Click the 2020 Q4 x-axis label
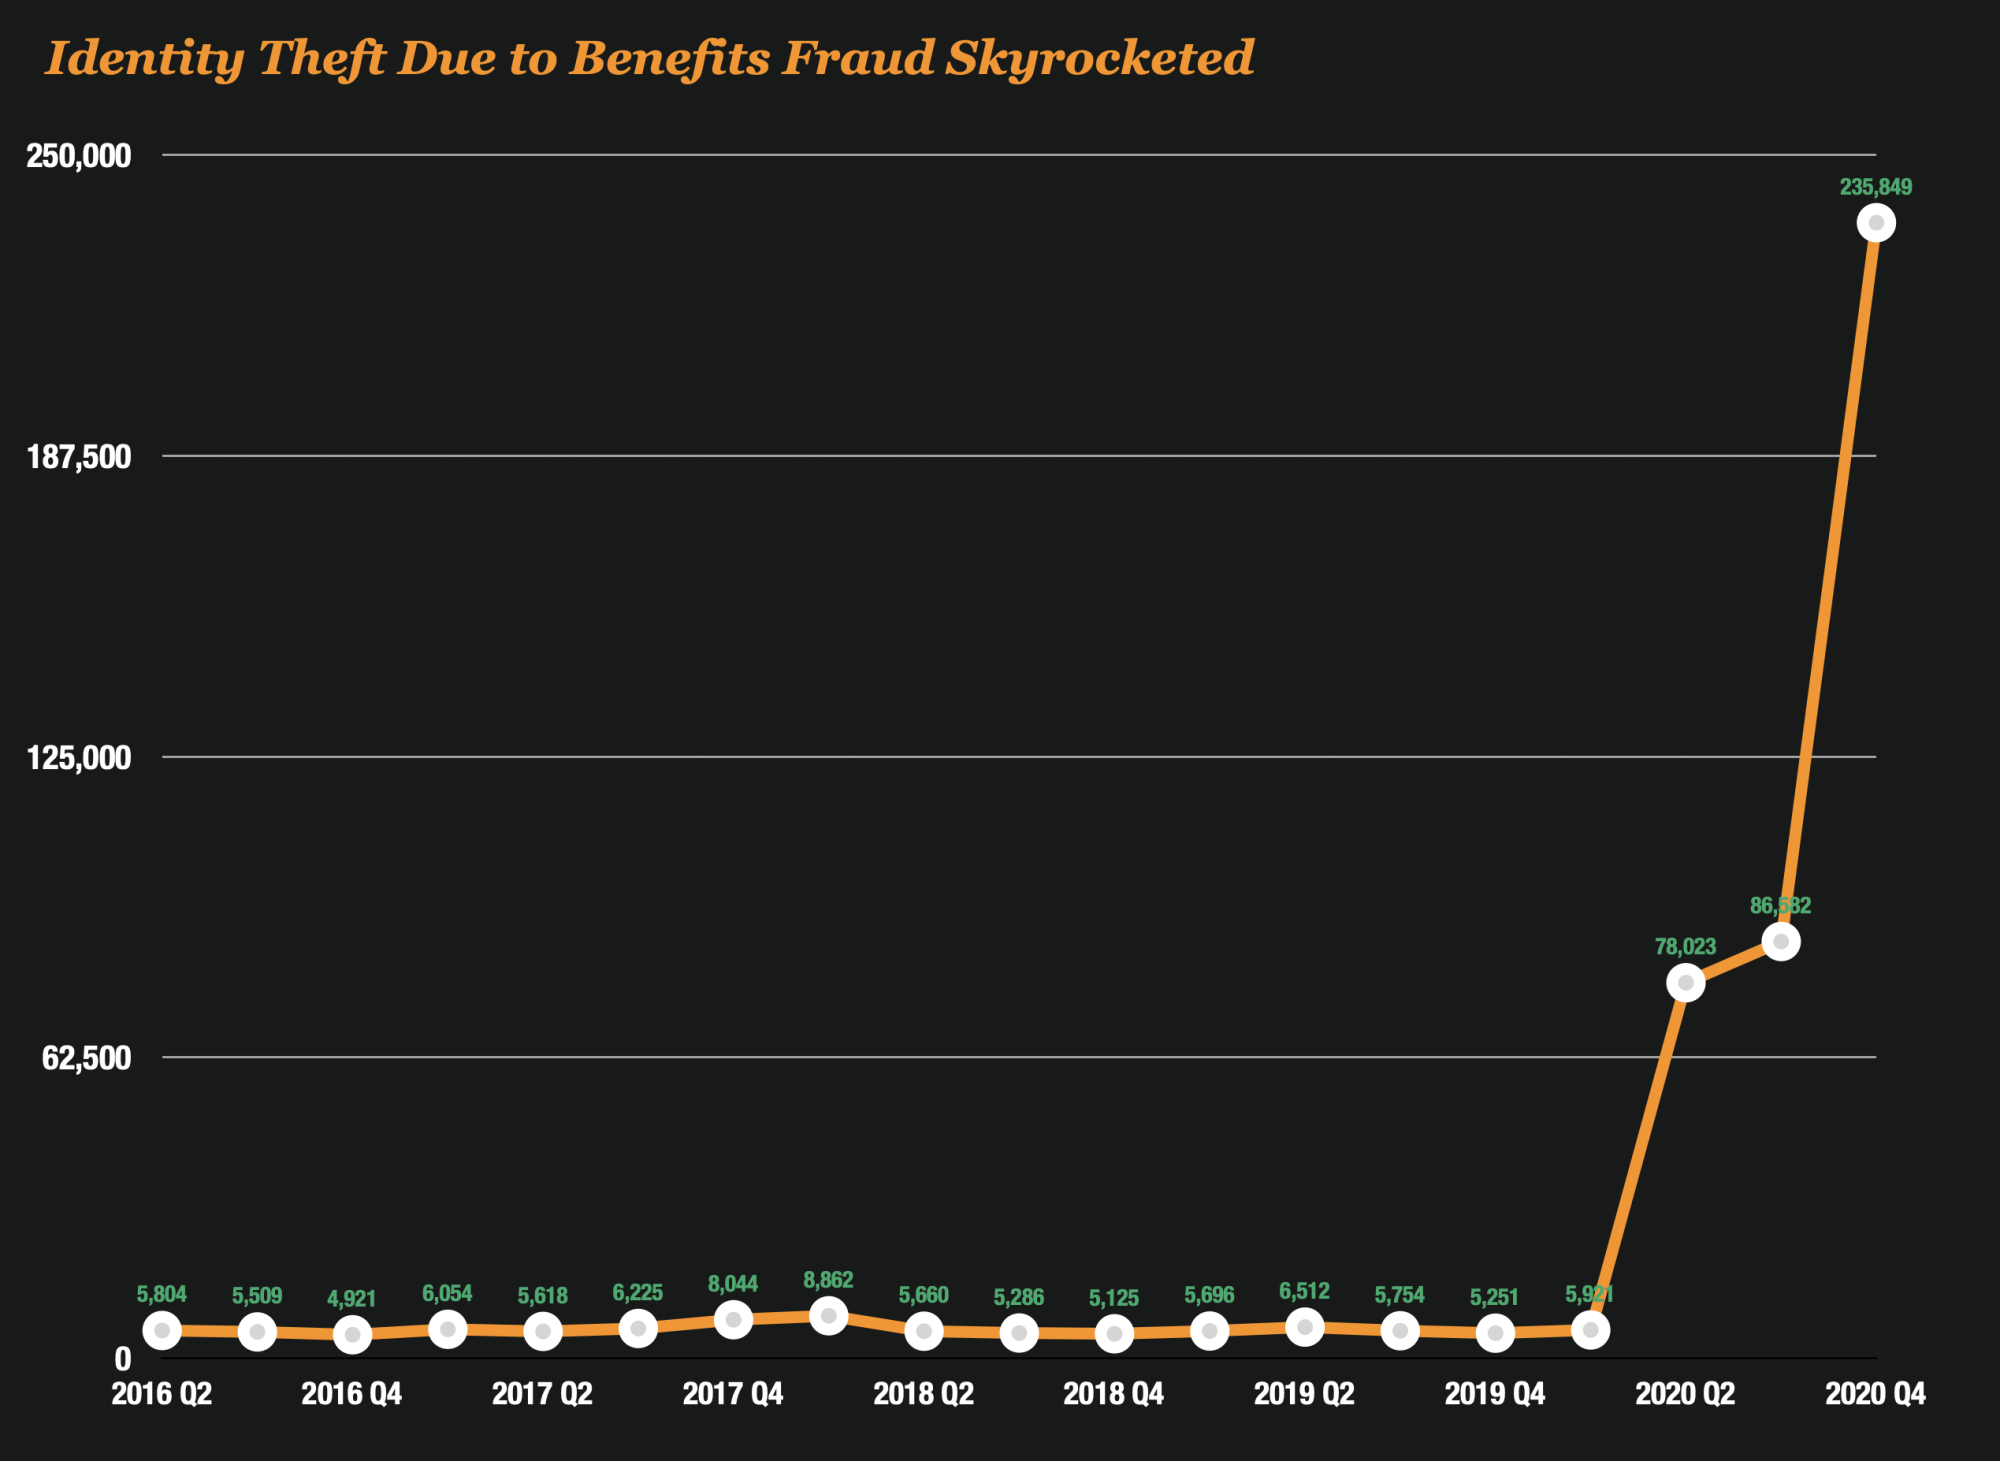Image resolution: width=2000 pixels, height=1461 pixels. pos(1875,1394)
